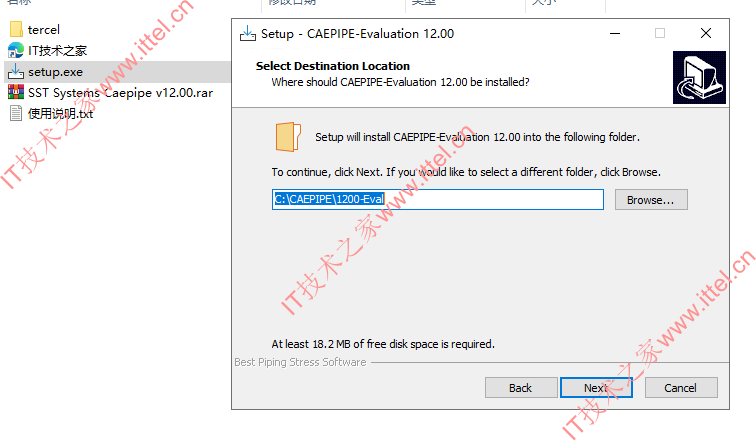The height and width of the screenshot is (441, 756).
Task: Select the setup.exe installer icon
Action: pos(16,72)
